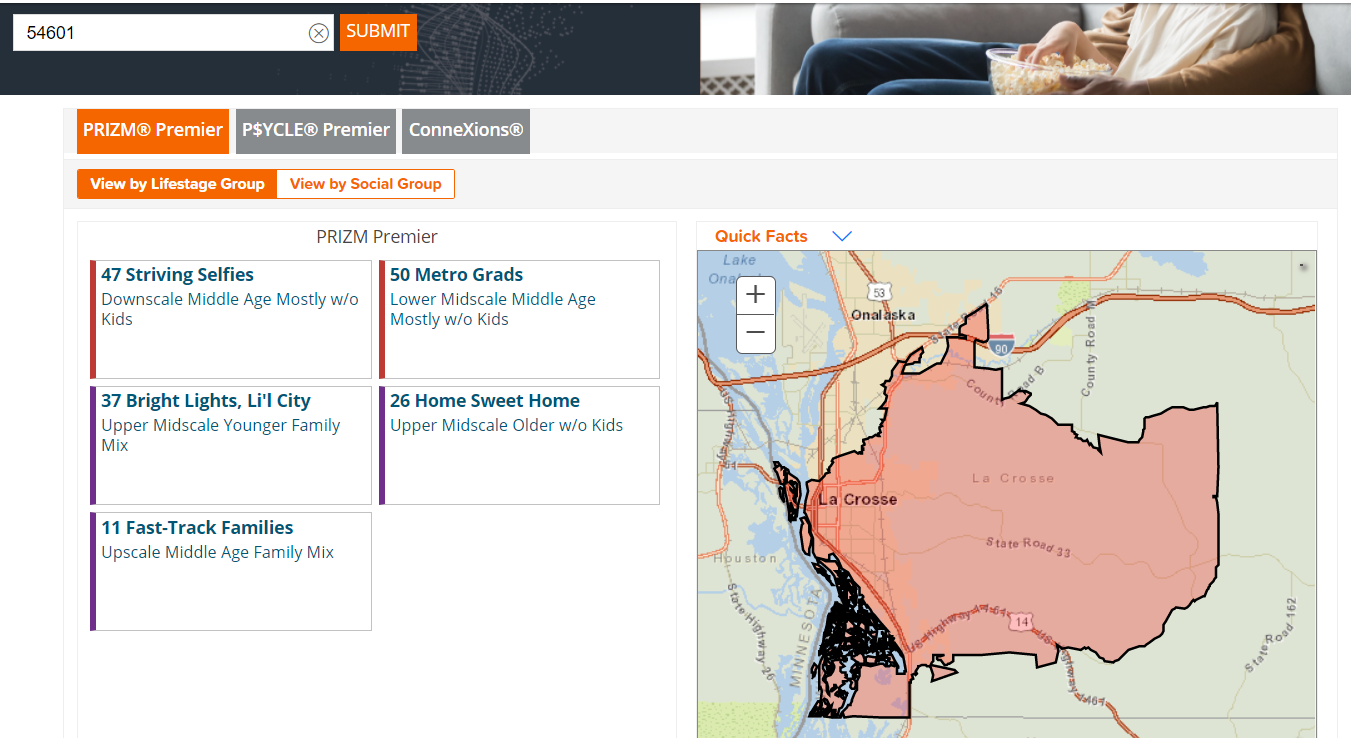Click the State Road 162 map label
1351x738 pixels.
[1271, 635]
